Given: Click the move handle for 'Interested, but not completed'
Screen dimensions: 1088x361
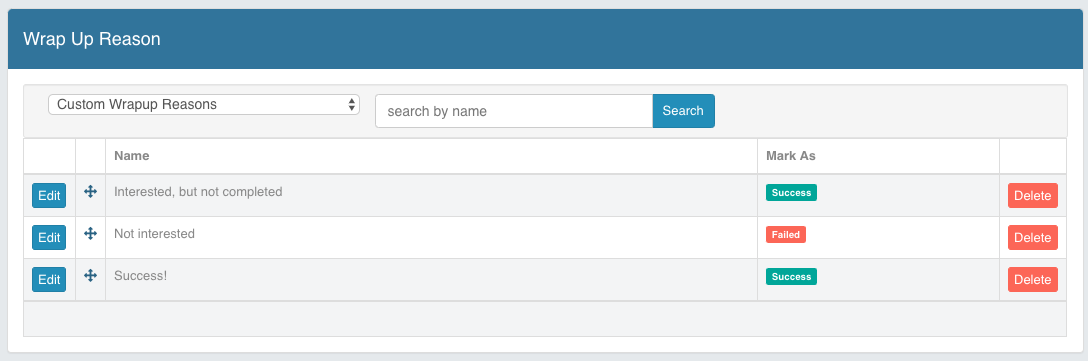Looking at the screenshot, I should [x=90, y=192].
